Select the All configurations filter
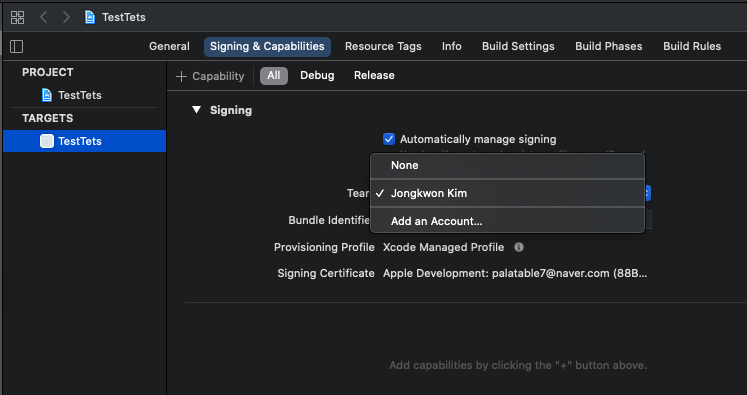 point(274,75)
